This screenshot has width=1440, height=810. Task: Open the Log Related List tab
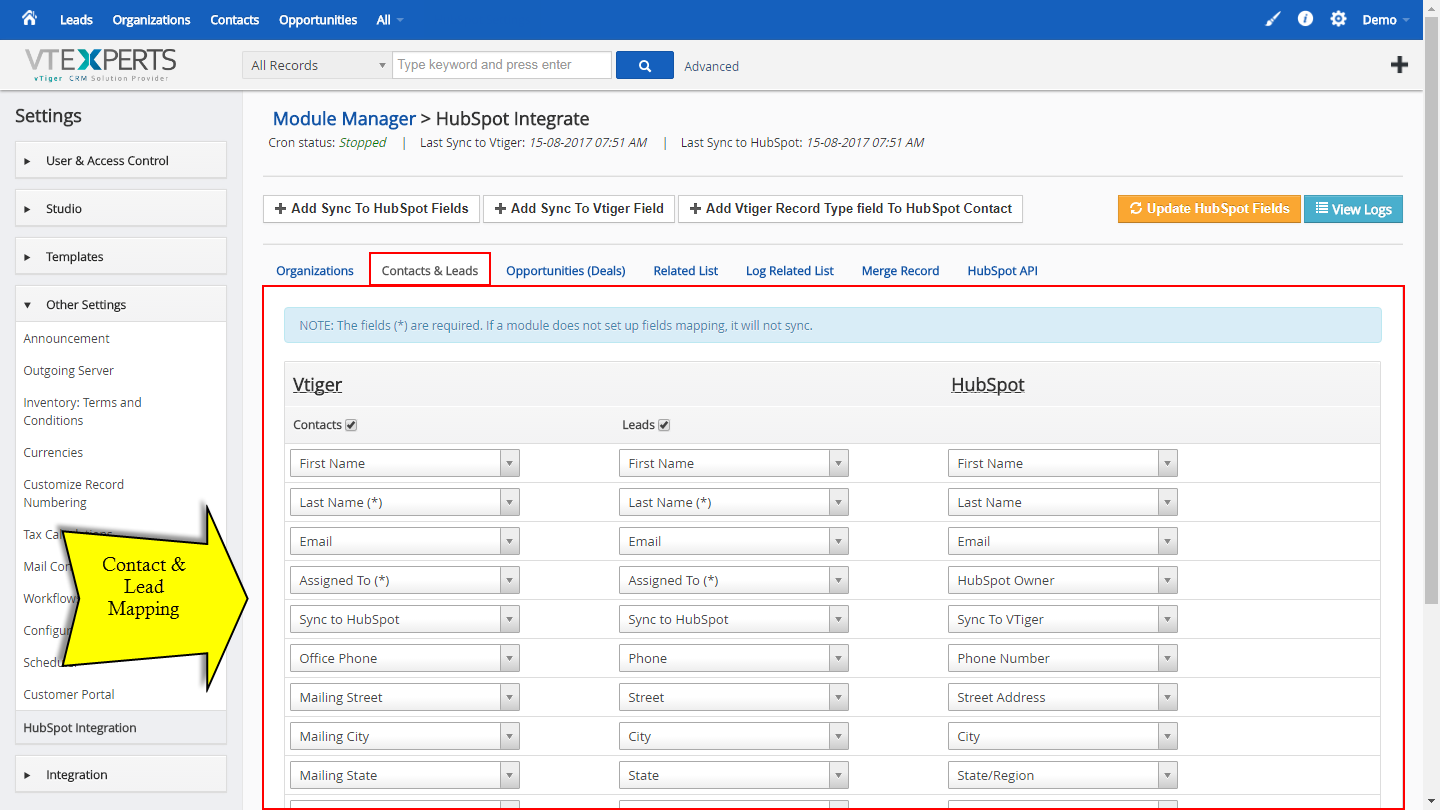coord(790,270)
